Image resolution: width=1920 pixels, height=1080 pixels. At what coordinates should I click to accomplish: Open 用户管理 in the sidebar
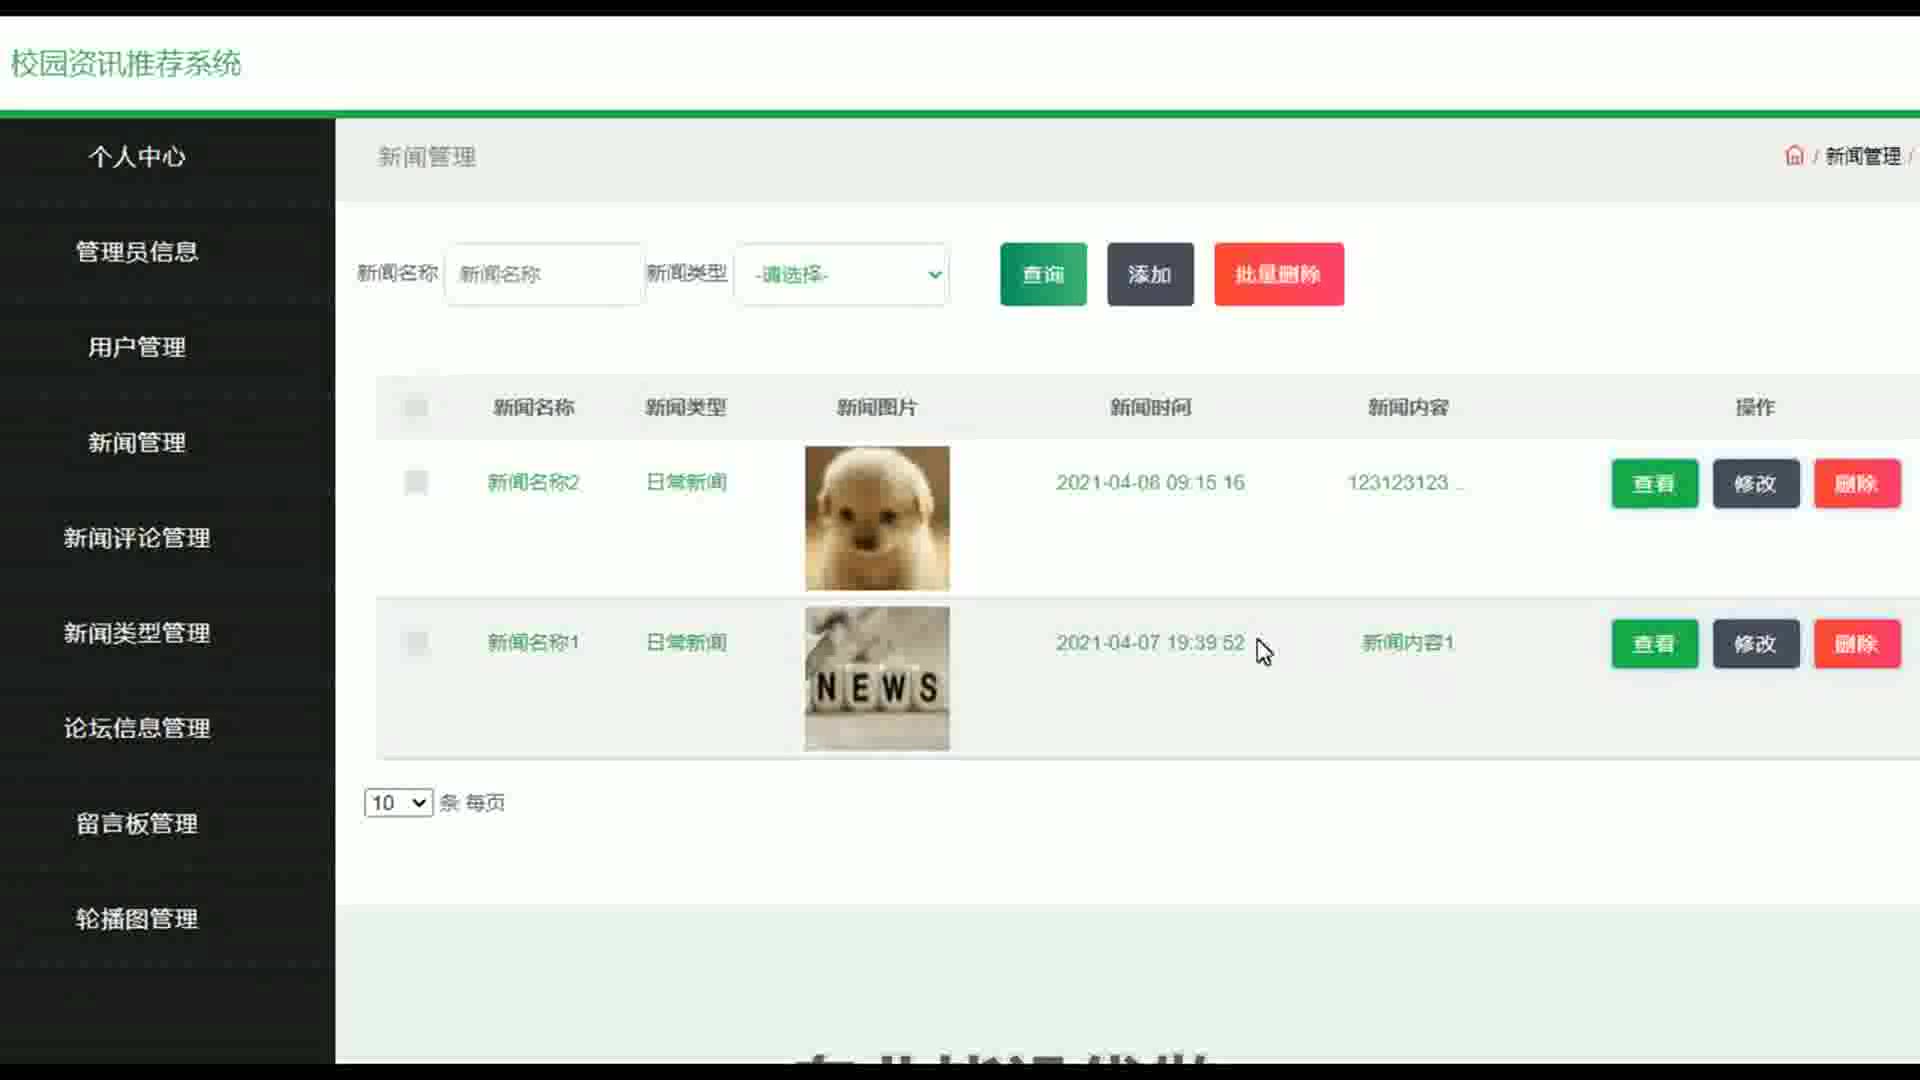(x=137, y=347)
